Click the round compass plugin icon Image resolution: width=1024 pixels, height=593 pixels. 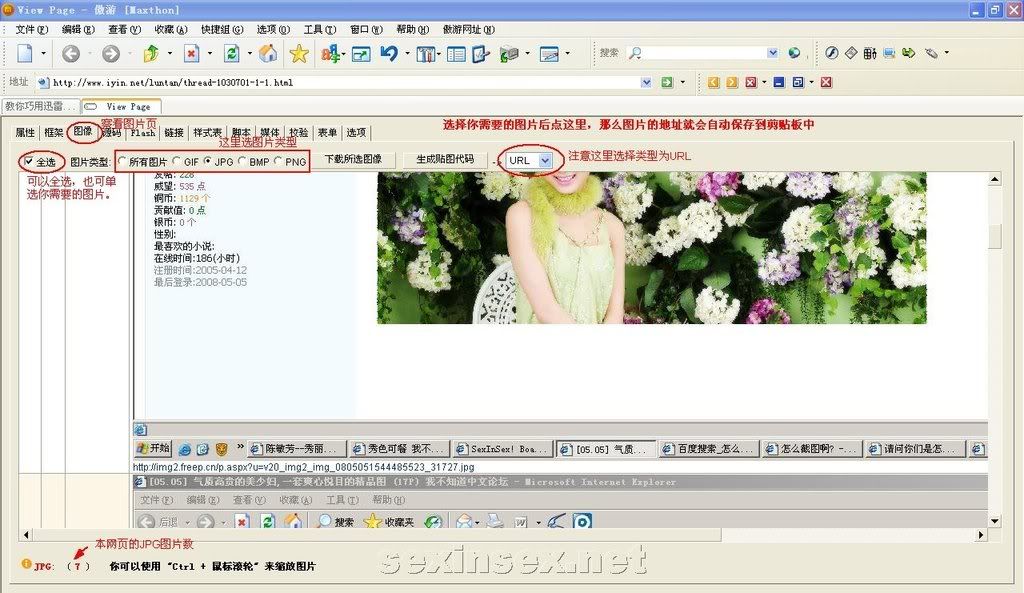click(831, 53)
